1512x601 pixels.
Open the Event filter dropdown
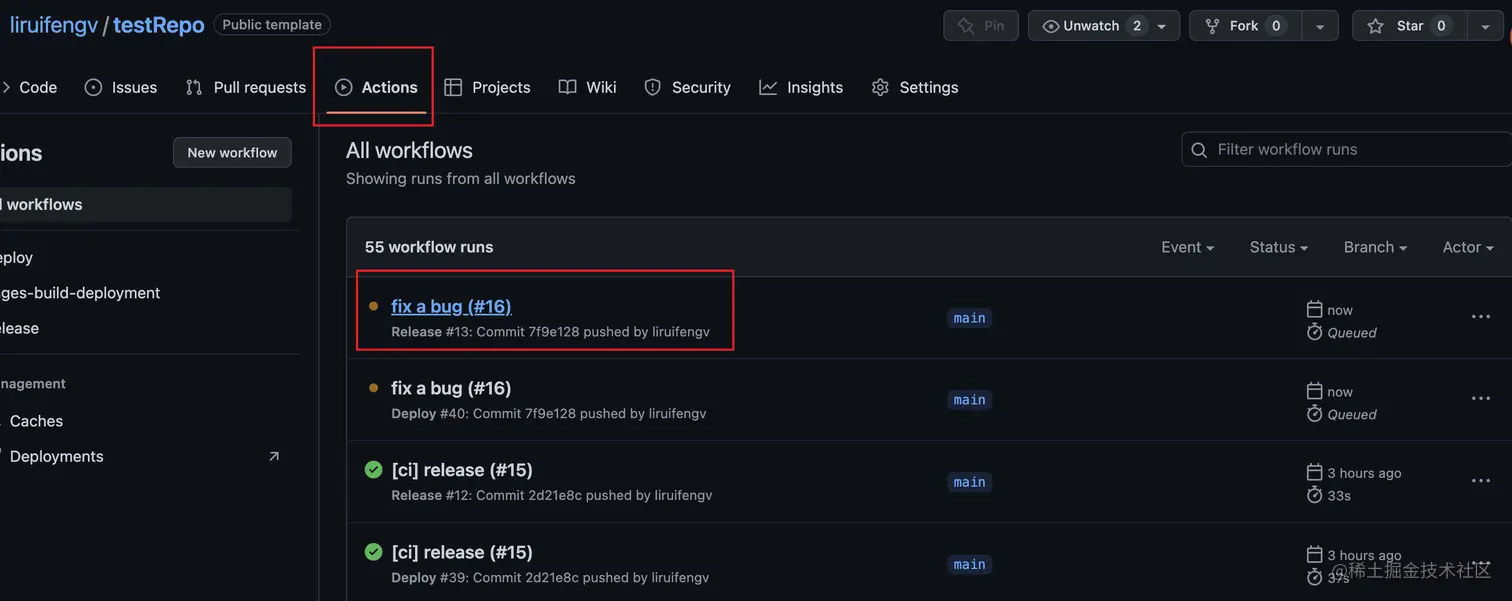point(1188,247)
